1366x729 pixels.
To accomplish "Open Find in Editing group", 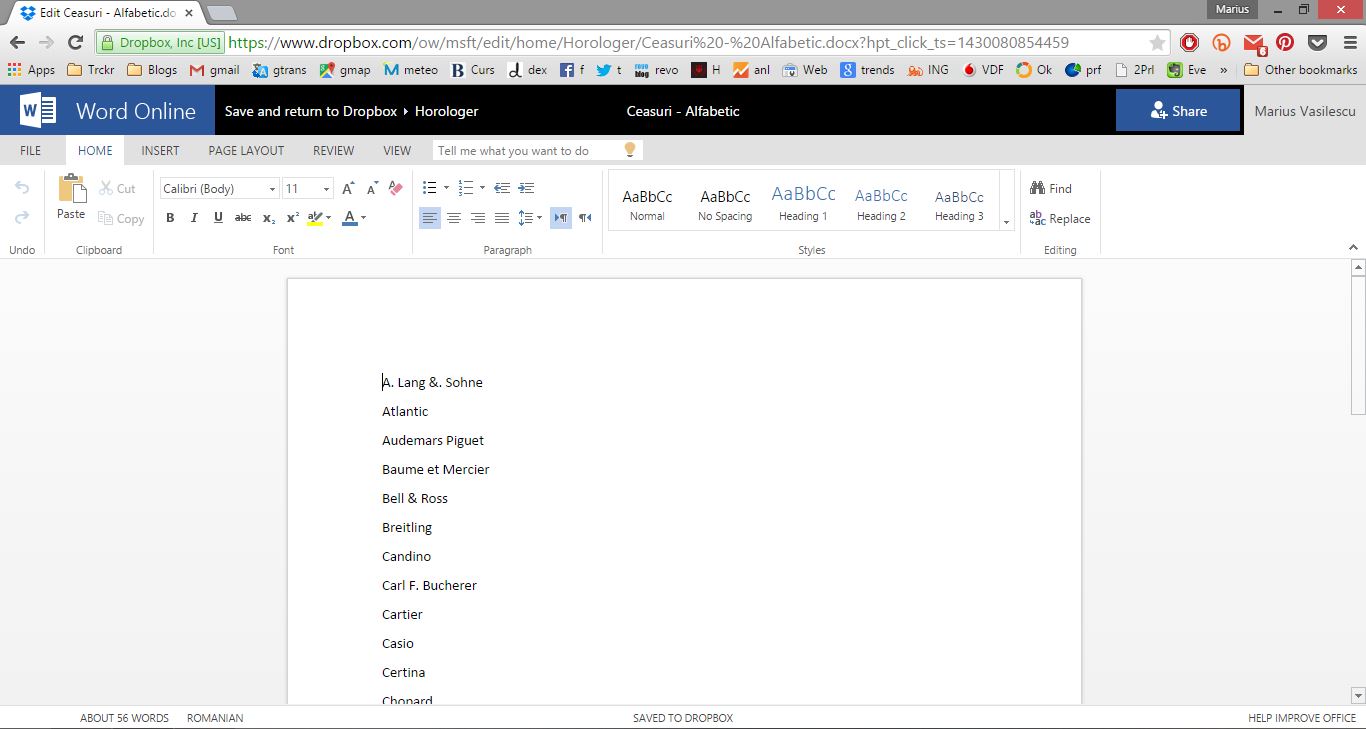I will coord(1051,188).
